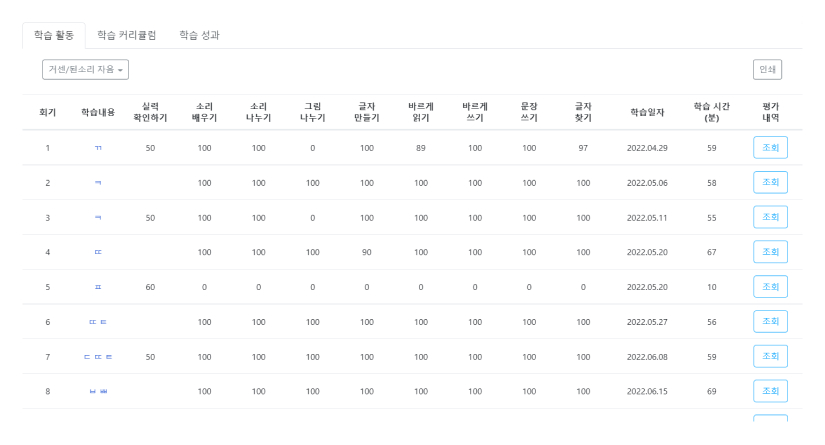Image resolution: width=825 pixels, height=445 pixels.
Task: Open the ㄲ learning content link in row 1
Action: point(98,148)
